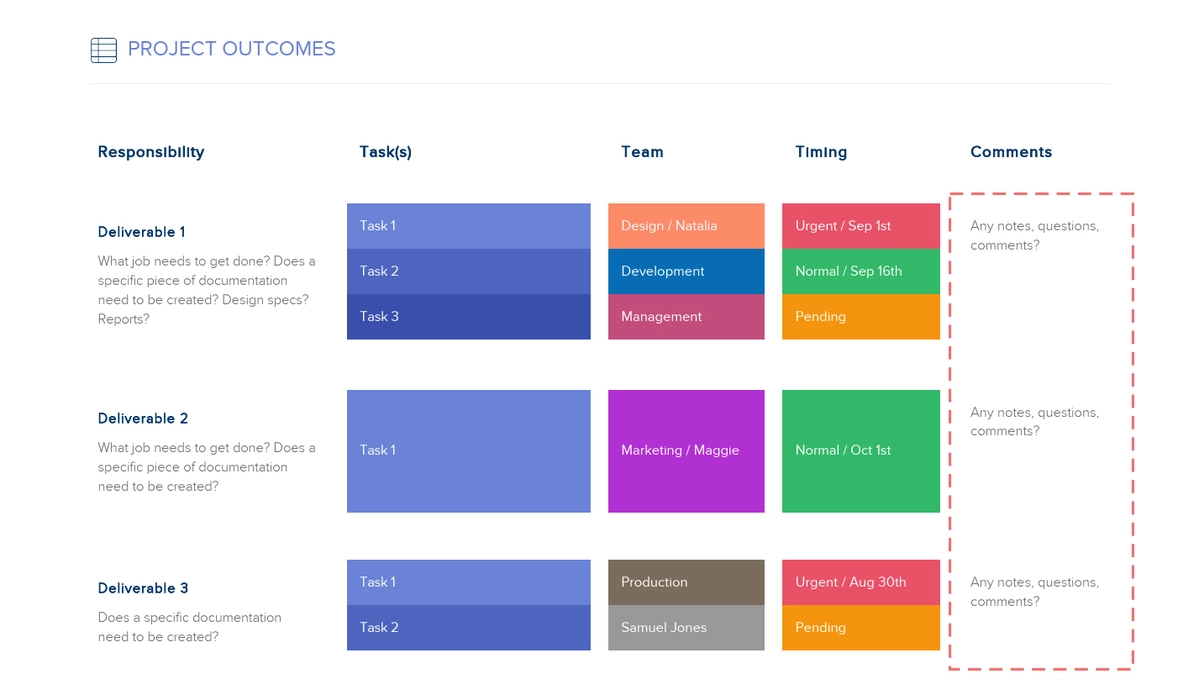Select Task 2 cell in Deliverable 3 row
This screenshot has height=695, width=1199.
click(468, 628)
